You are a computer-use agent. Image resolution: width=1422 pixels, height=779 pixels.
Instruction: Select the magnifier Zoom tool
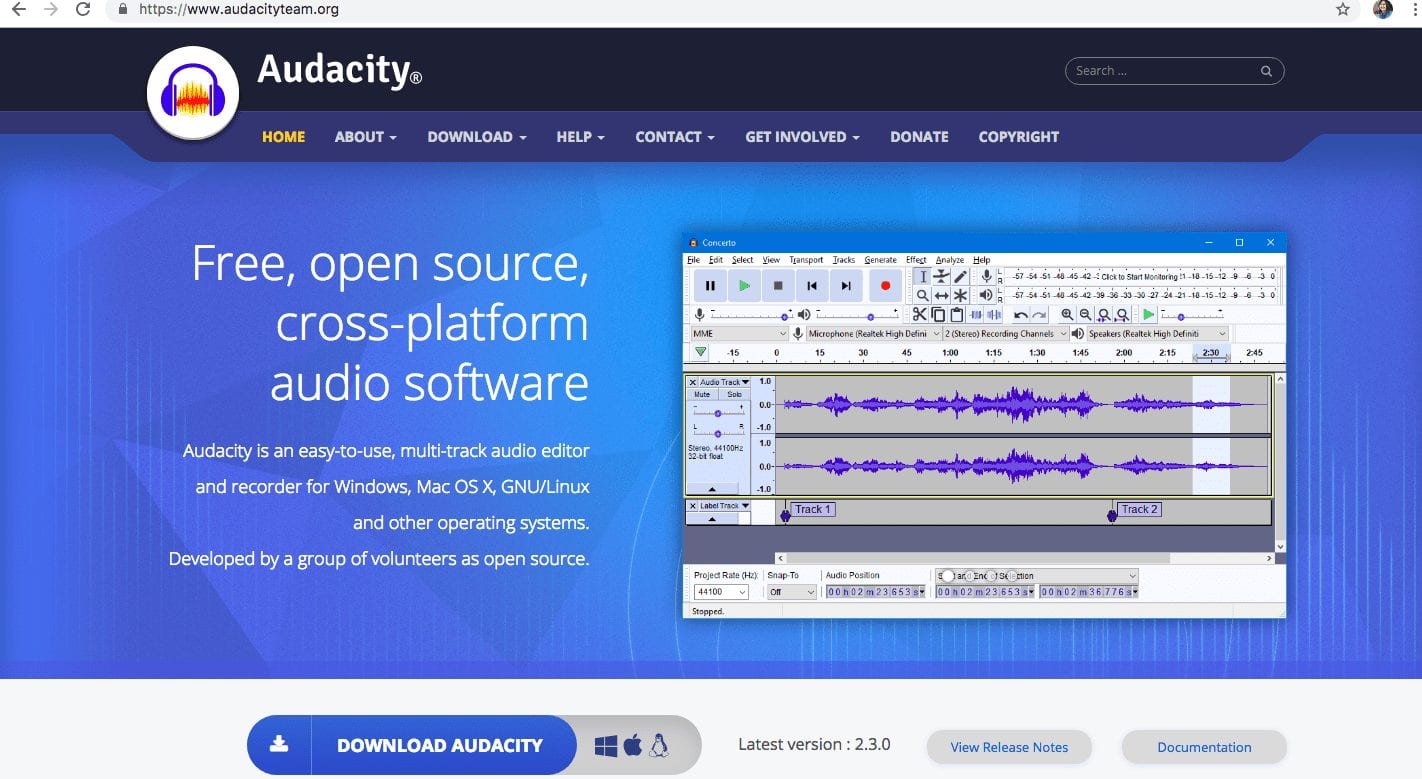(x=923, y=295)
